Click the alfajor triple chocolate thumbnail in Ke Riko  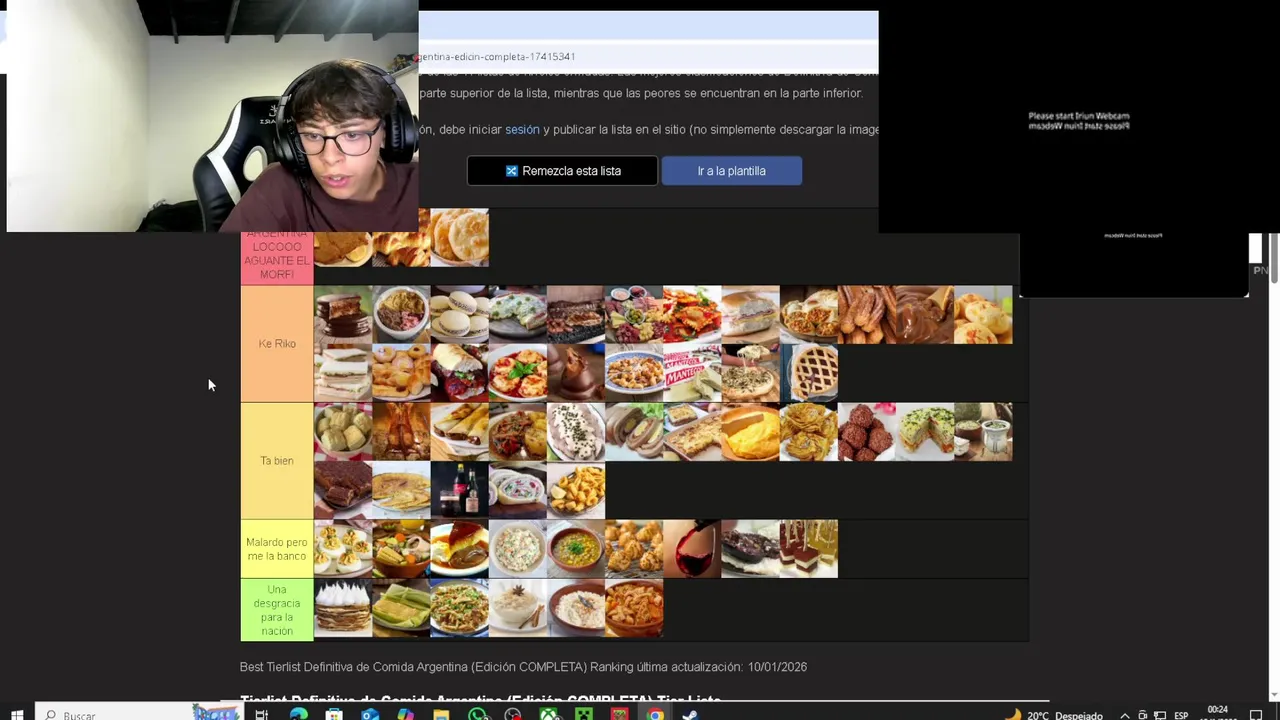pyautogui.click(x=343, y=315)
